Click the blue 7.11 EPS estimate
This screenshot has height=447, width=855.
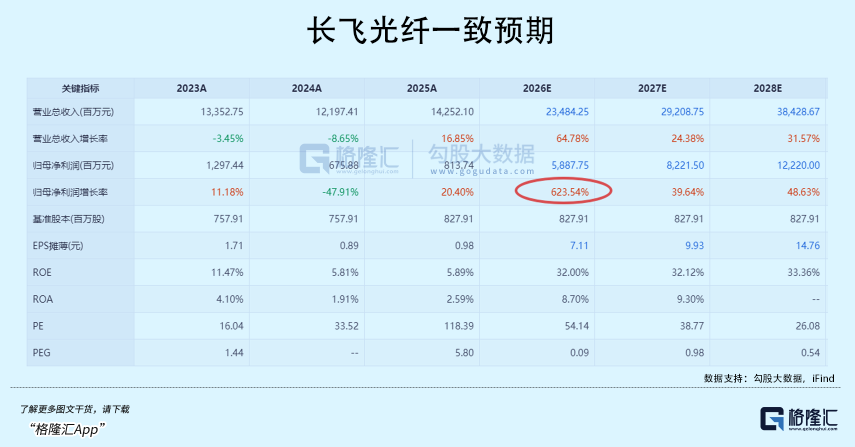(x=578, y=243)
